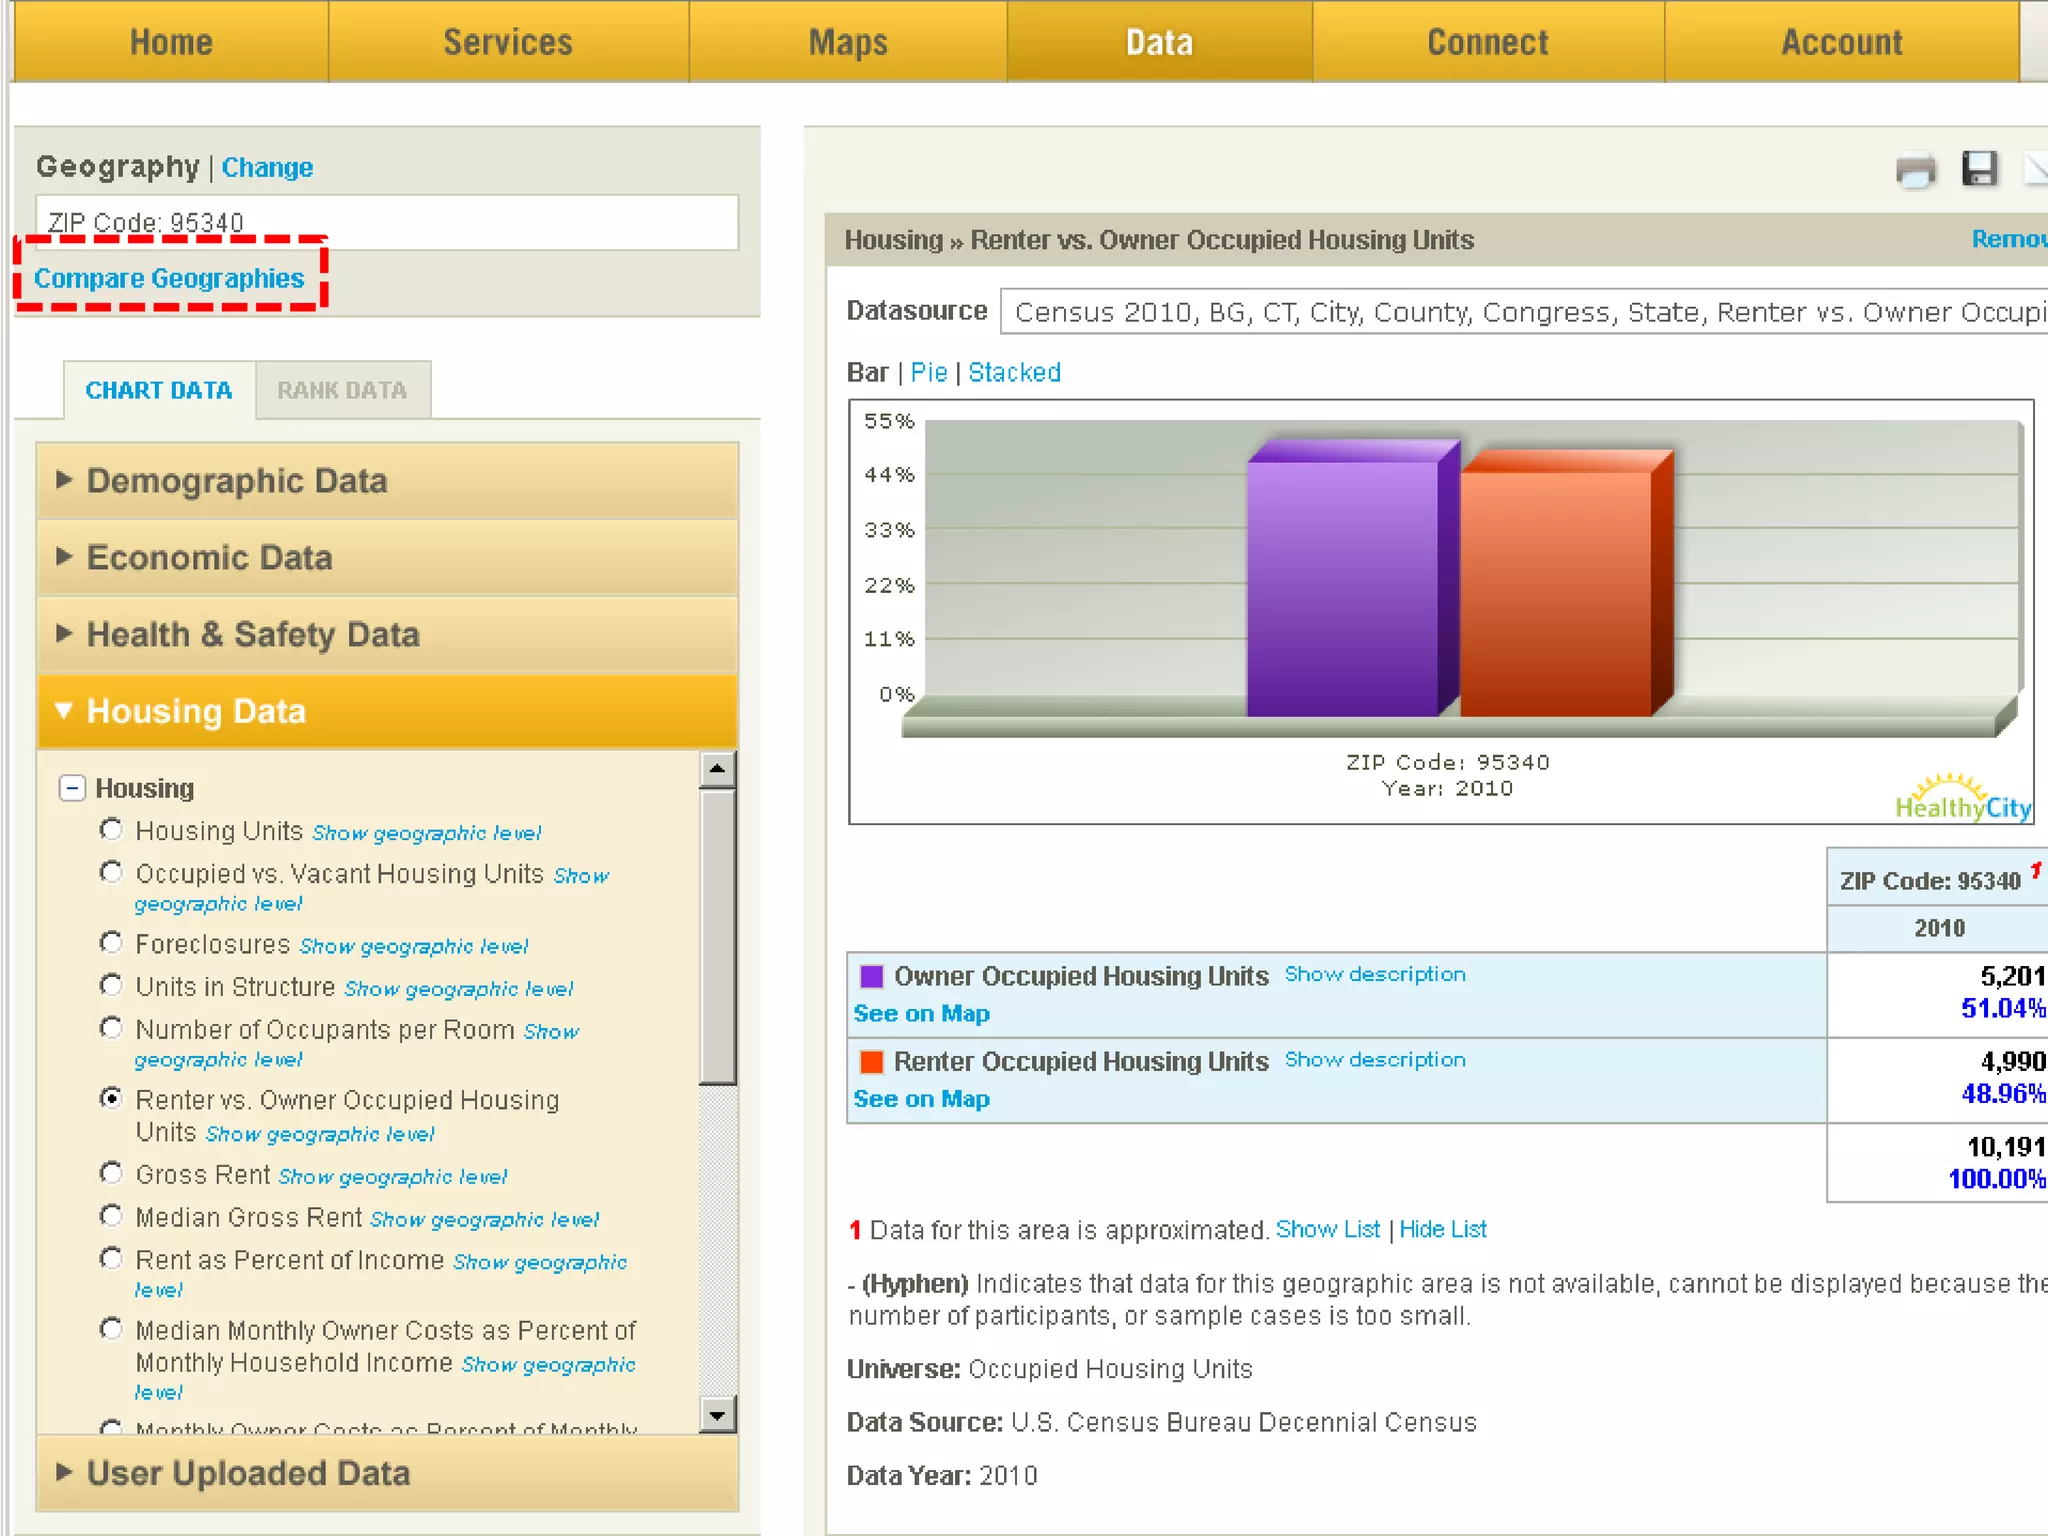
Task: Click the Compare Geographies link
Action: (x=169, y=278)
